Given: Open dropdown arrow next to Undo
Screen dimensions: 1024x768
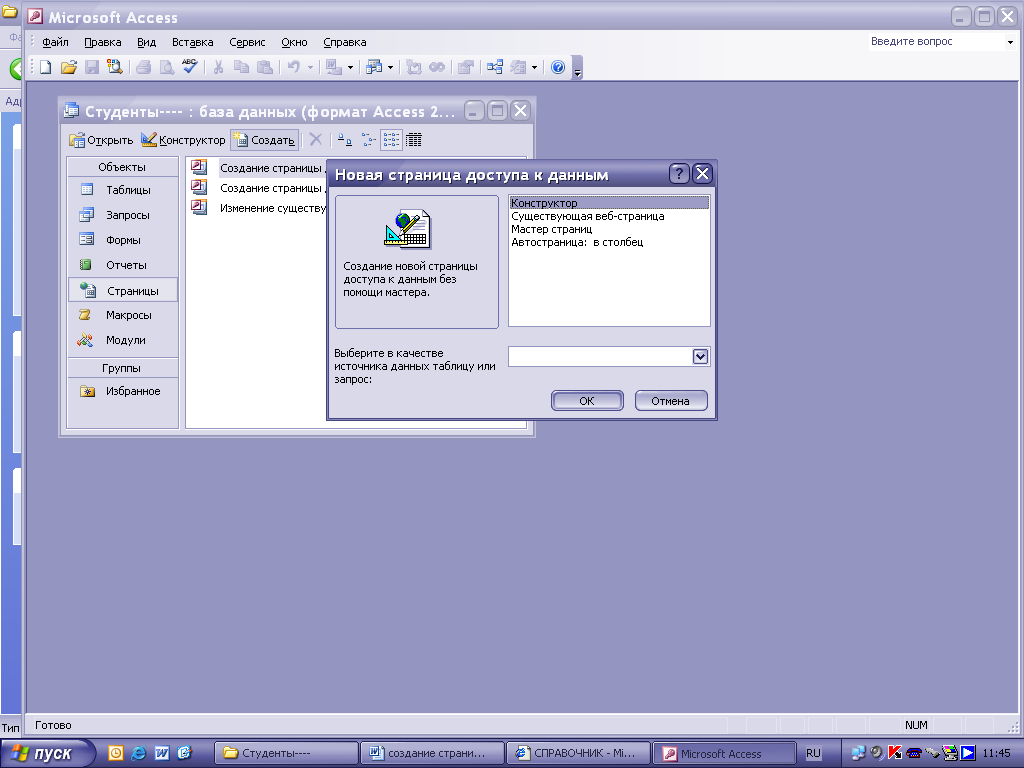Looking at the screenshot, I should 310,67.
